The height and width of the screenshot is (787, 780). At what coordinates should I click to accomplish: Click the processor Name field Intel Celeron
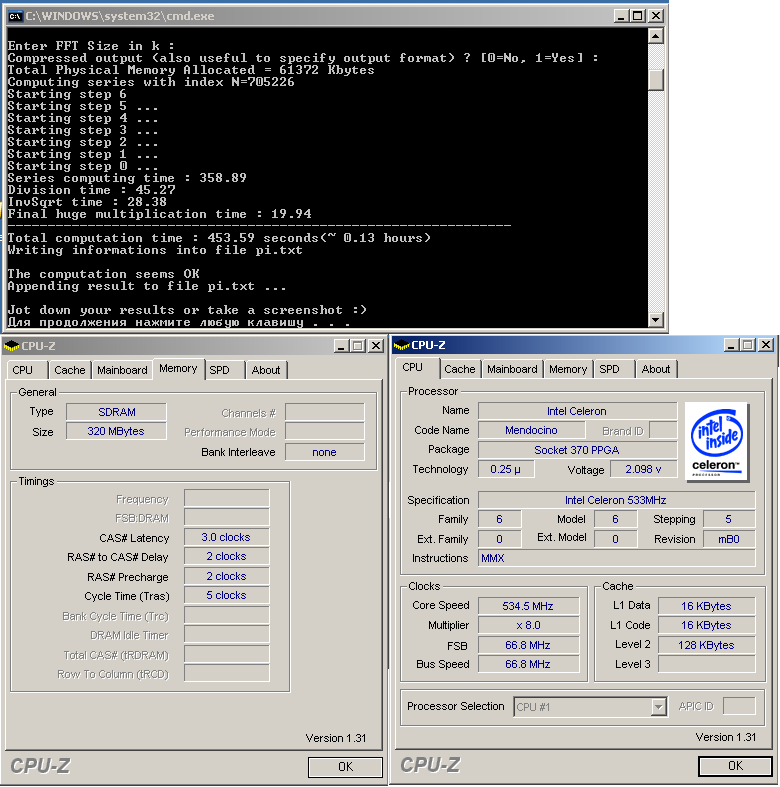pyautogui.click(x=577, y=411)
